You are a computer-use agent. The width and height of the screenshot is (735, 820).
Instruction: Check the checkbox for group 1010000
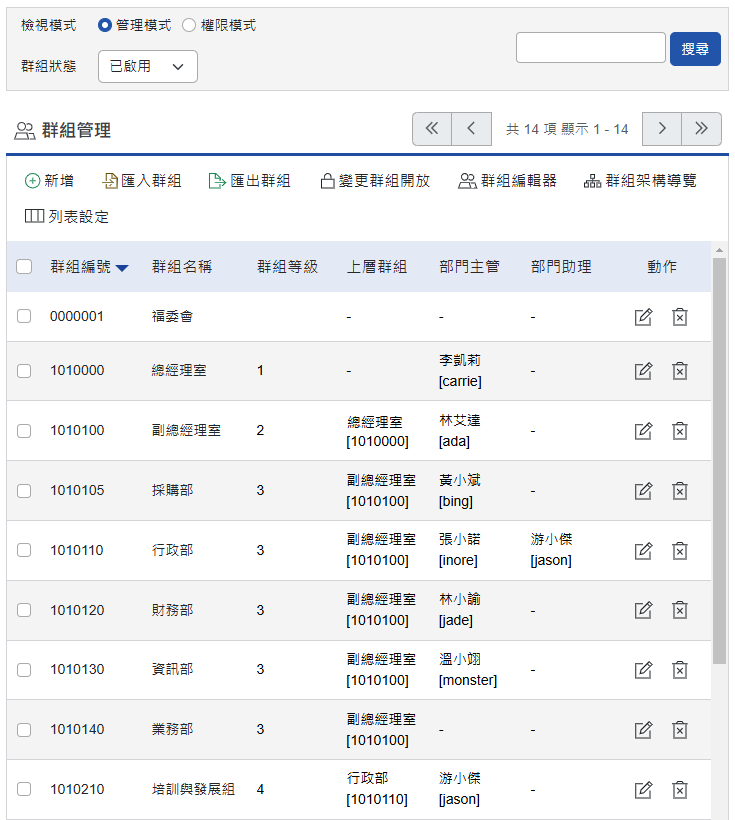(x=24, y=370)
